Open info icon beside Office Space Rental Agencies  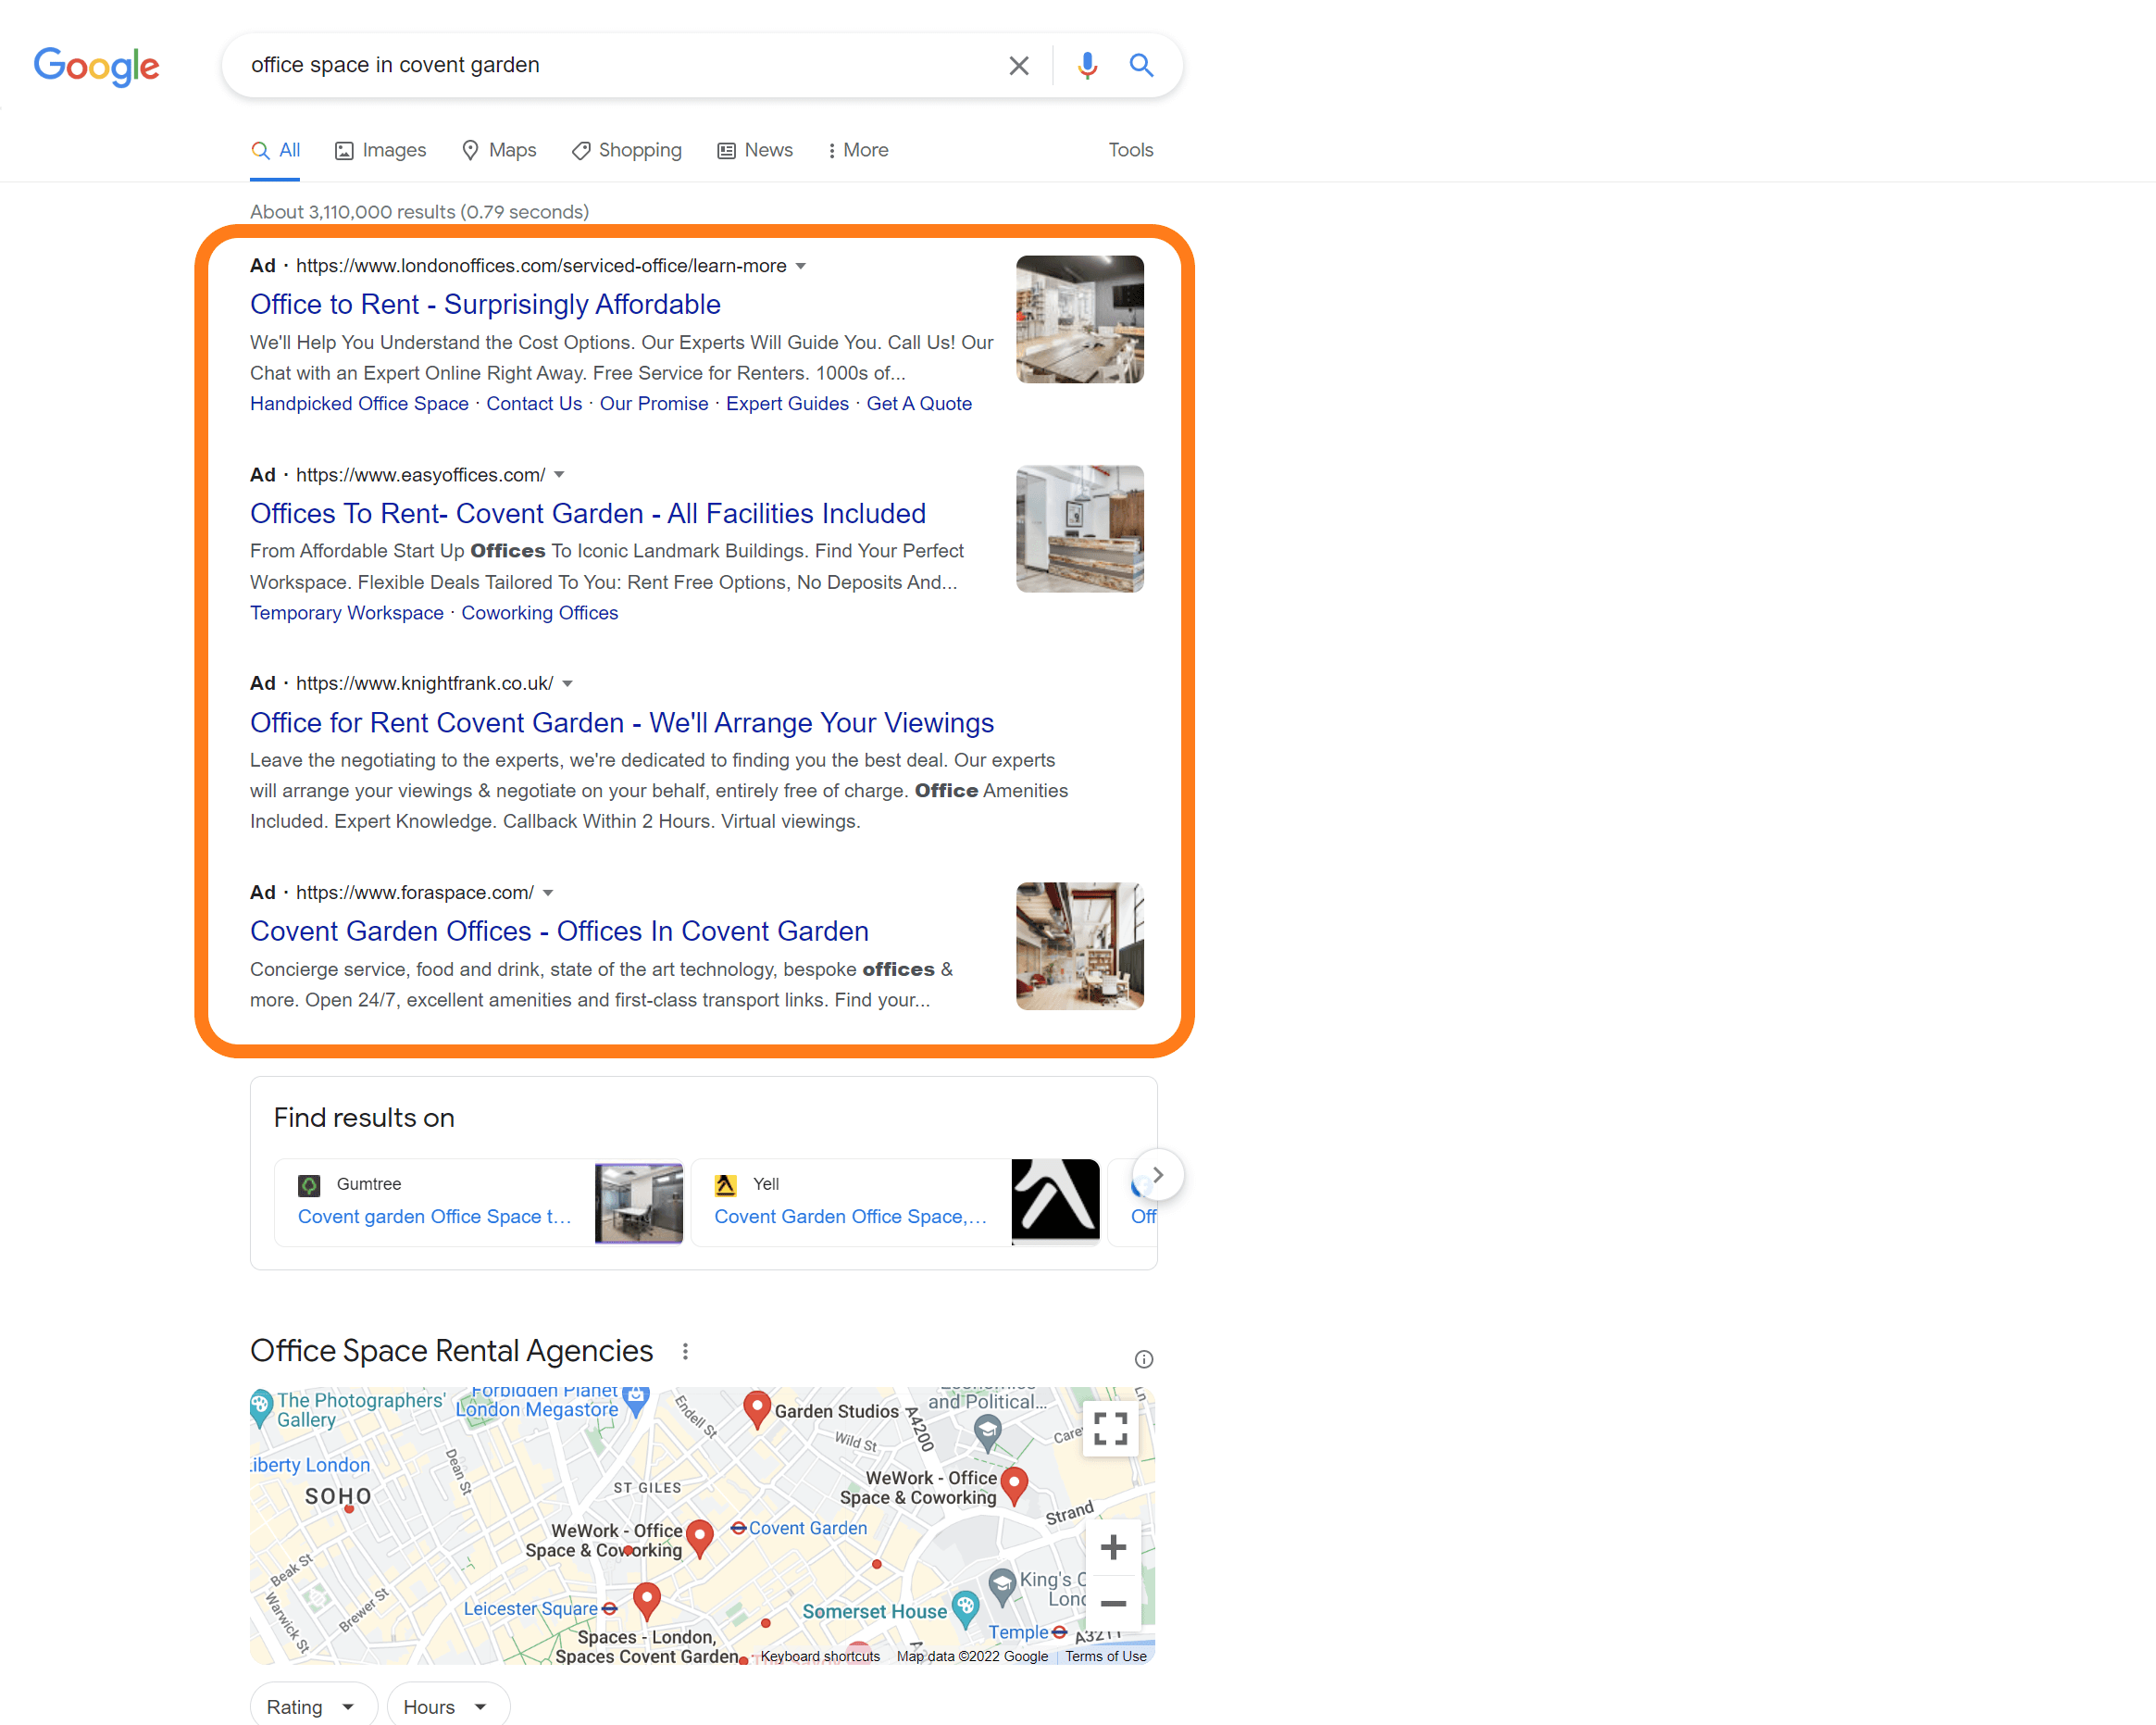click(x=1143, y=1359)
